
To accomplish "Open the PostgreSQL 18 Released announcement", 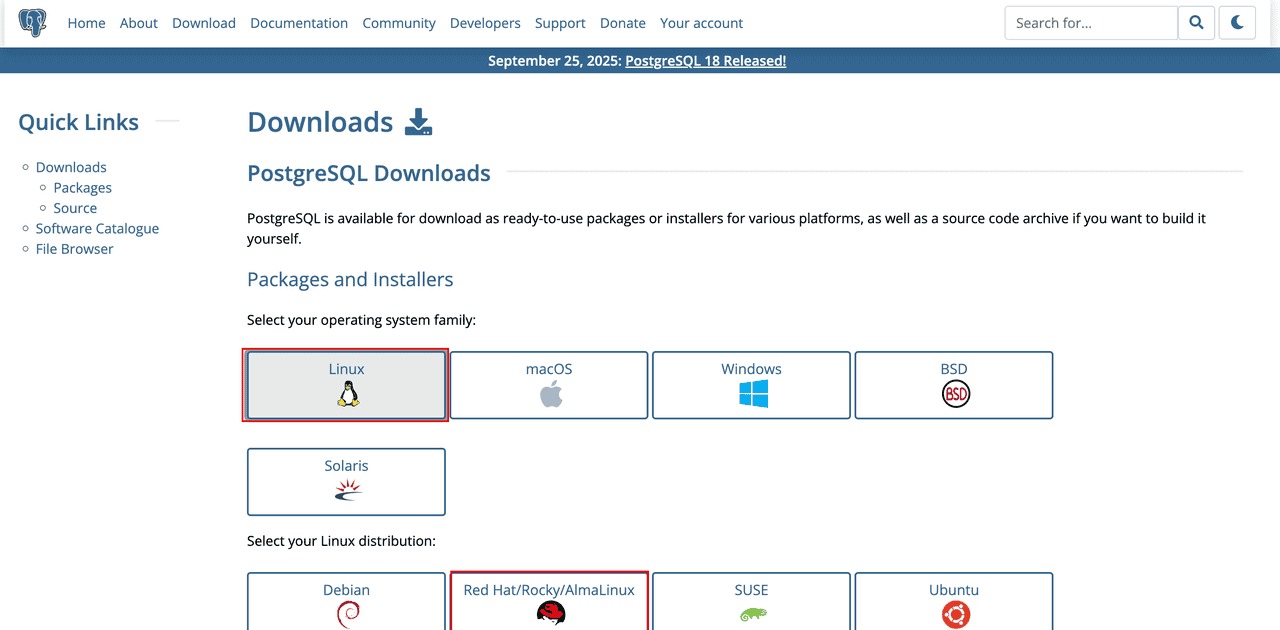I will pos(705,60).
